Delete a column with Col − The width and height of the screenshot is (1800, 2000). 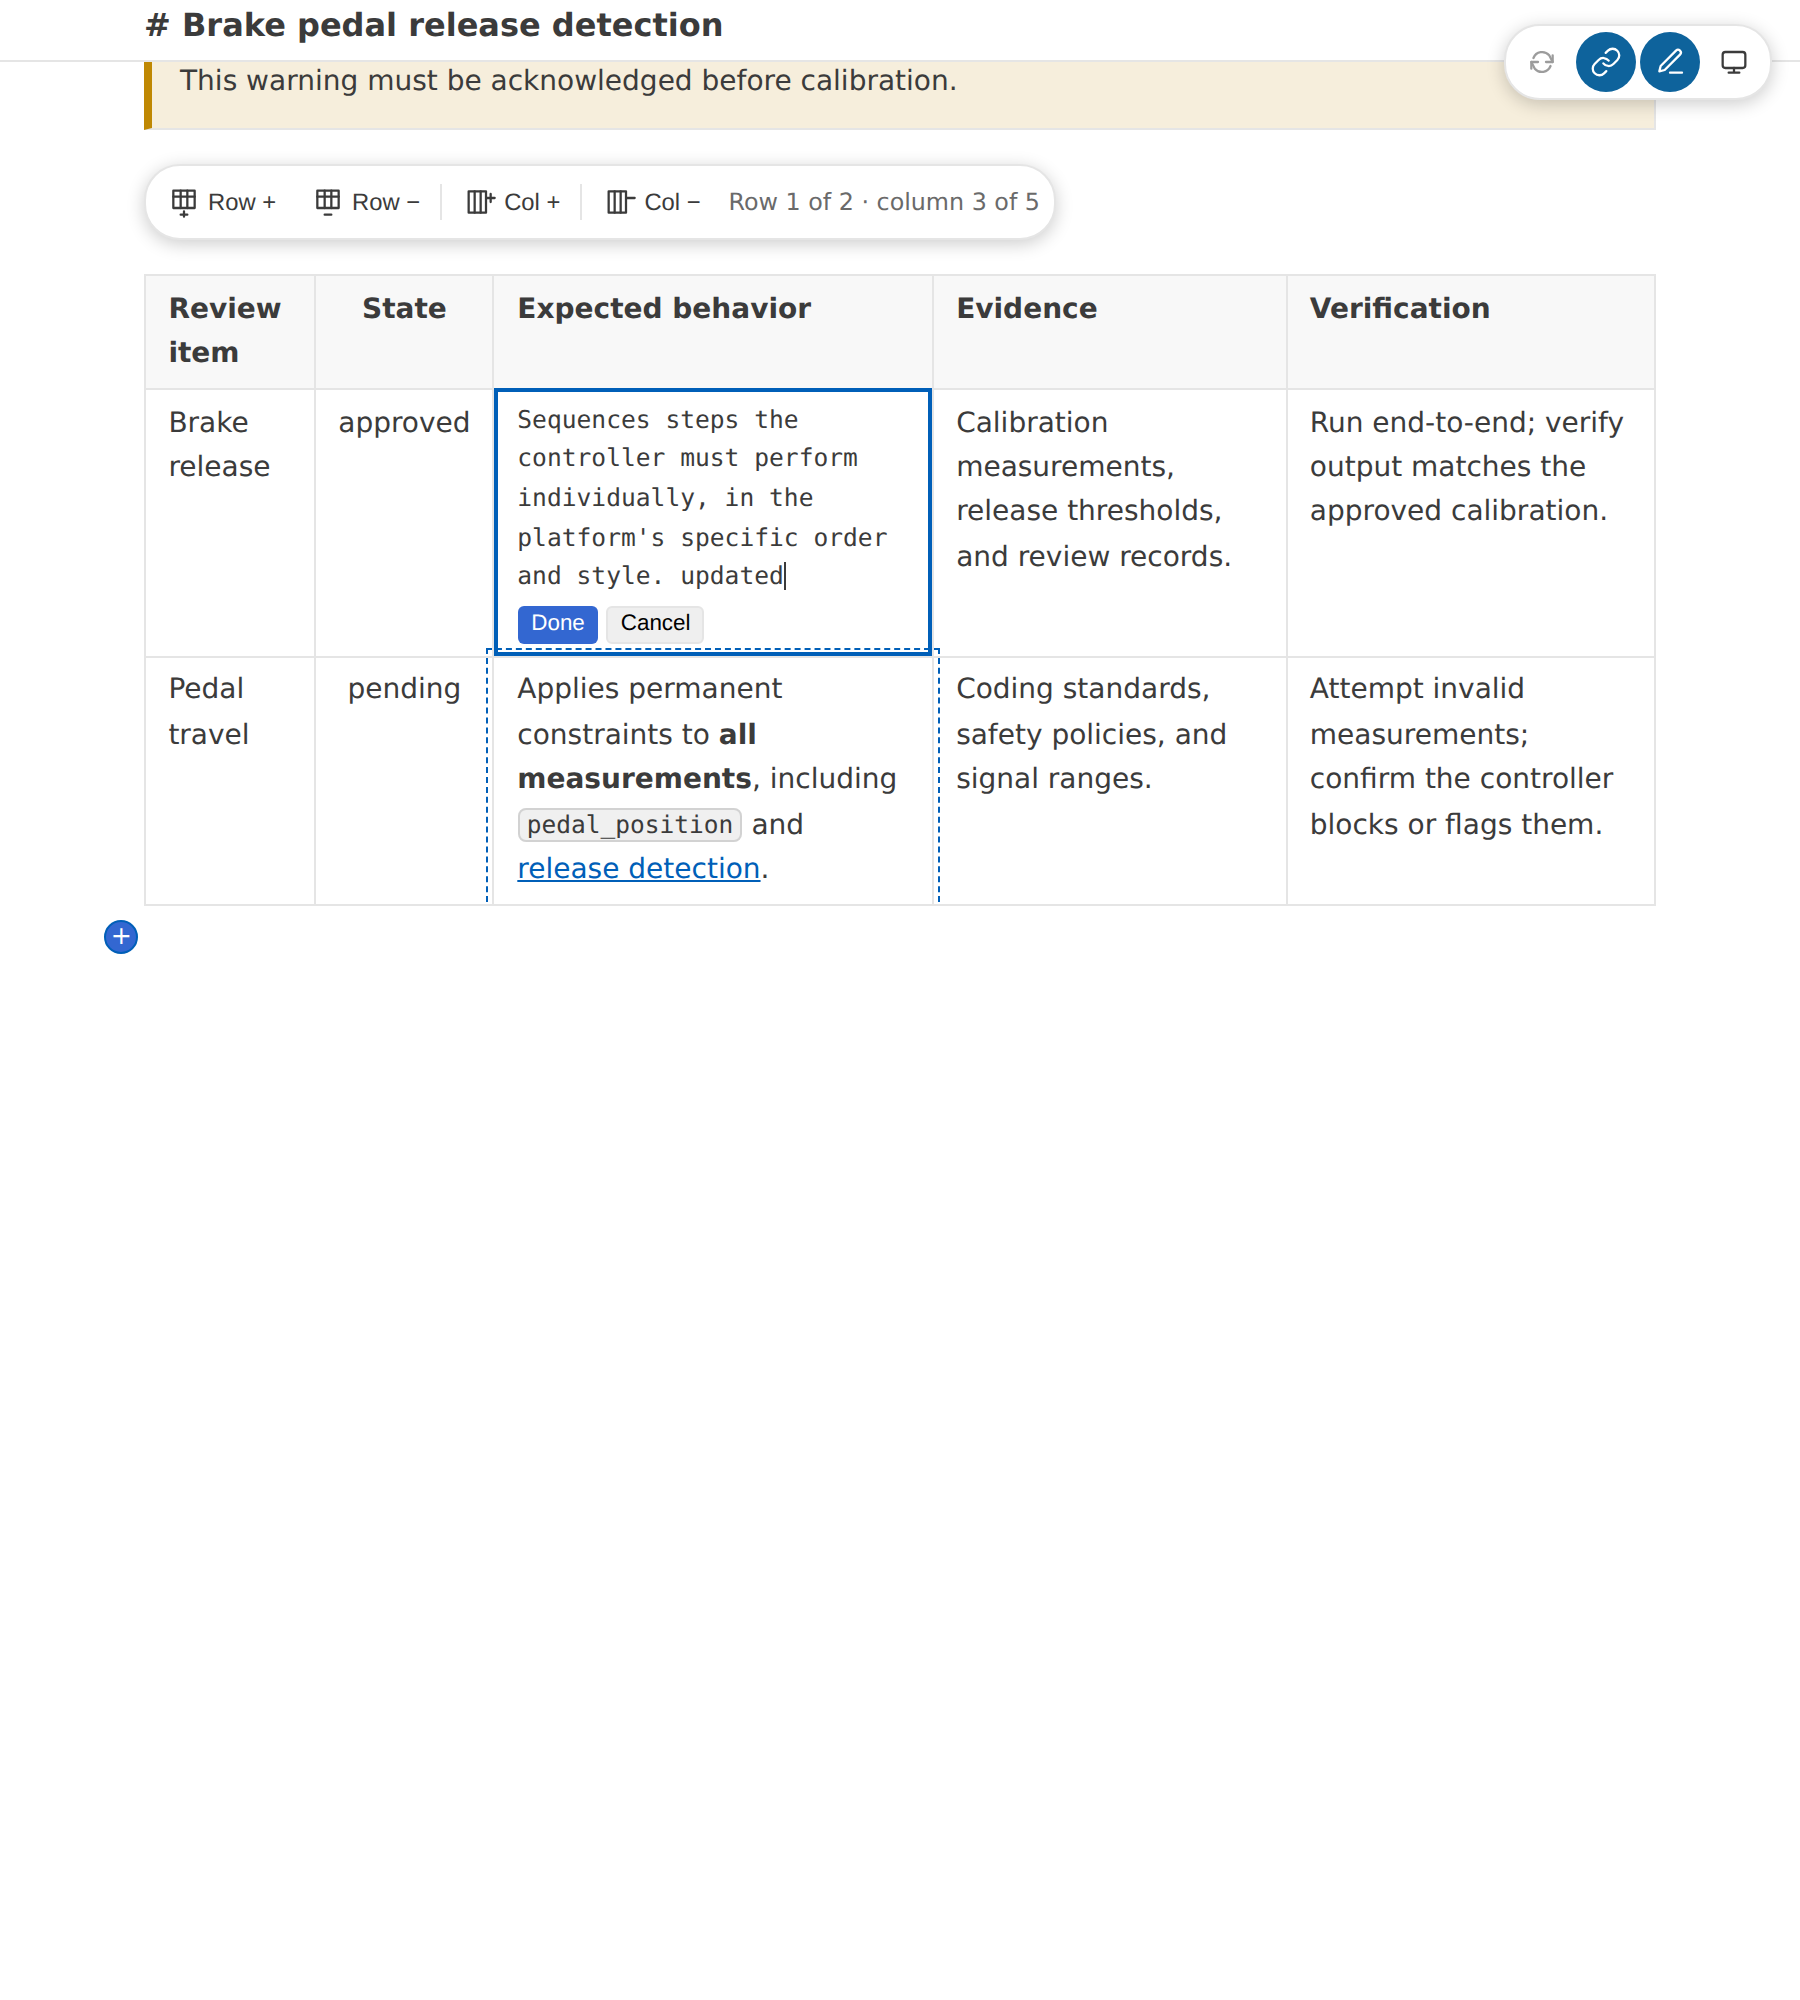click(654, 202)
